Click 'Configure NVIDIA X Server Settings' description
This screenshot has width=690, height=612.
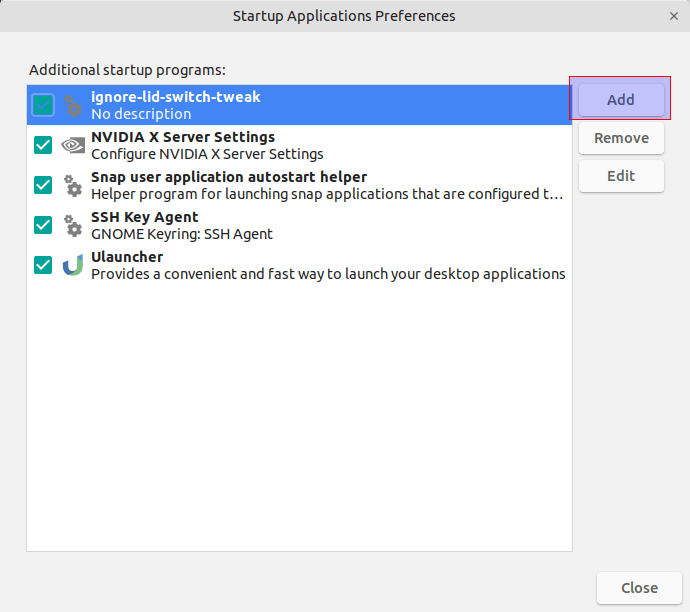207,154
